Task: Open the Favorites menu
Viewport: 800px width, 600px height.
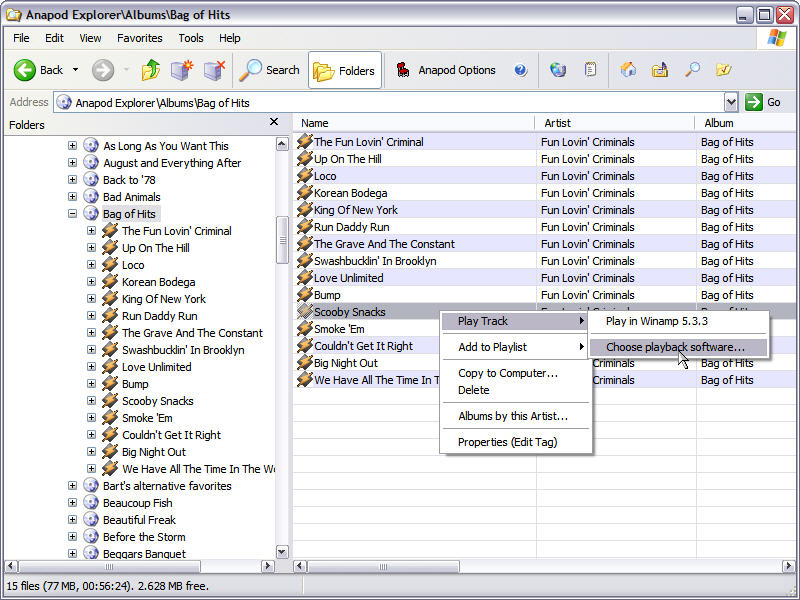Action: [139, 38]
